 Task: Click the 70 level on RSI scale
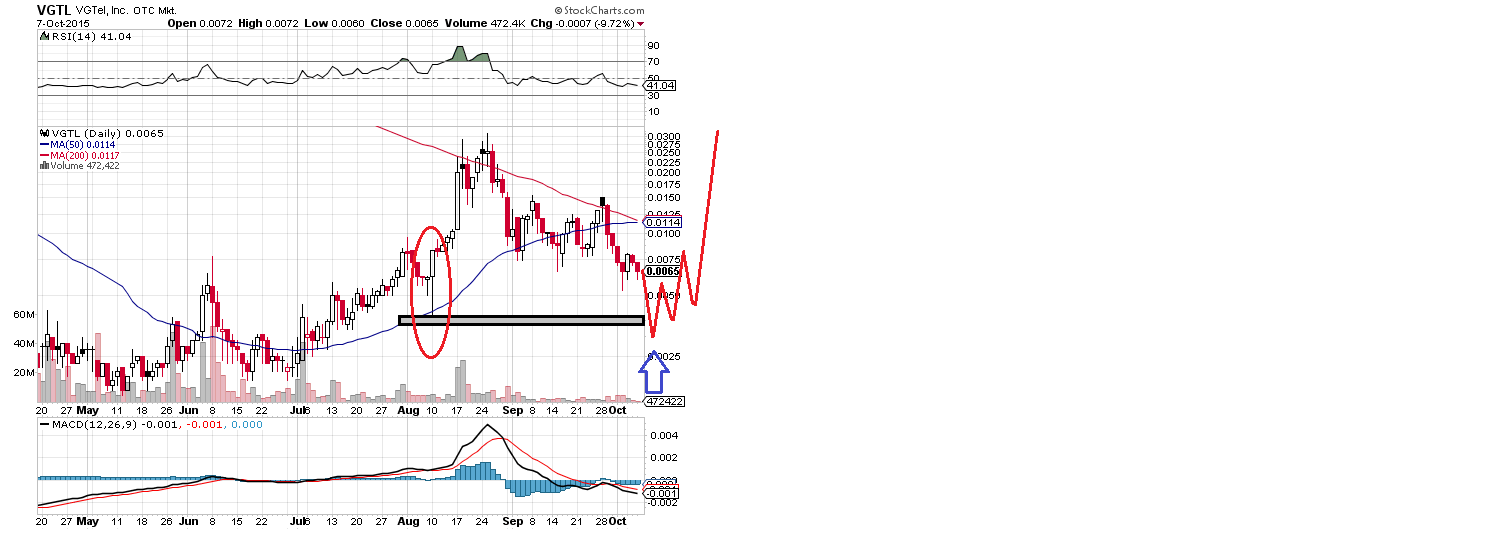click(653, 62)
